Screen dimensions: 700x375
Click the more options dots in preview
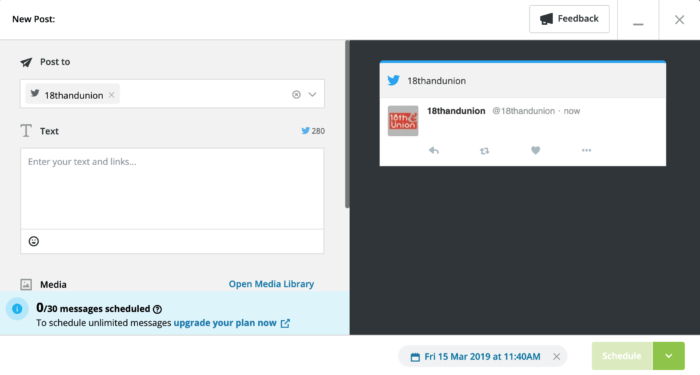pos(586,150)
